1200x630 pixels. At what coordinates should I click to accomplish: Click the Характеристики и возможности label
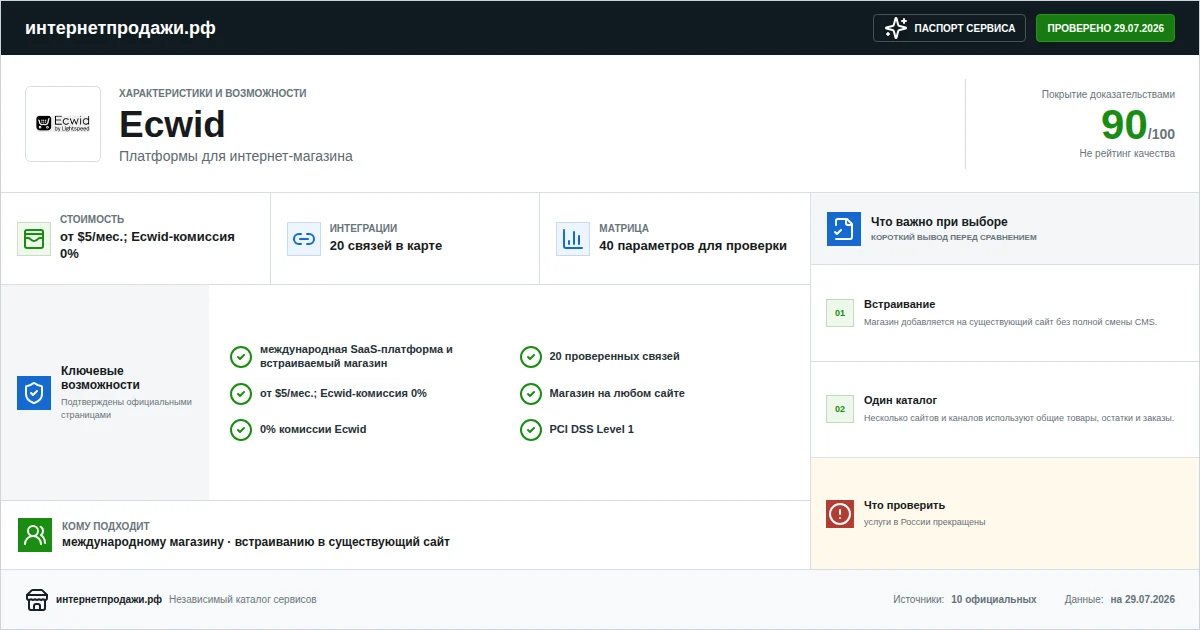(x=213, y=93)
